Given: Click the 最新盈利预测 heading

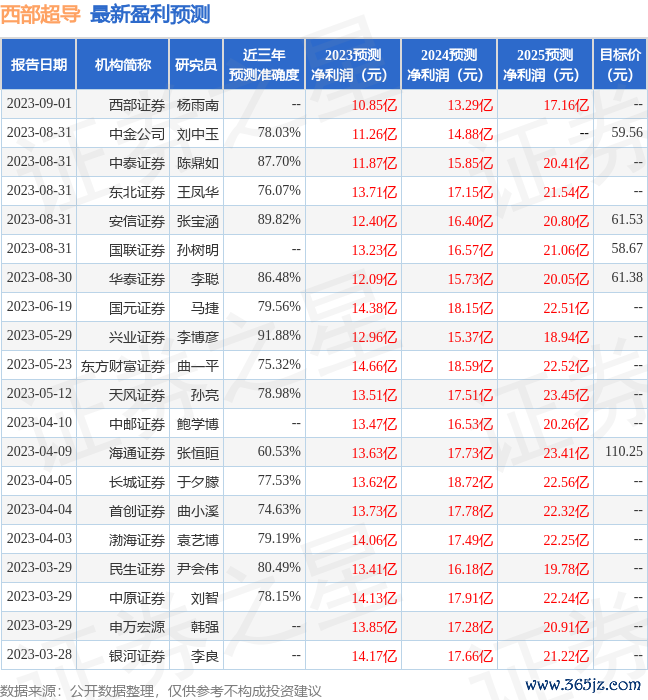Looking at the screenshot, I should (150, 14).
